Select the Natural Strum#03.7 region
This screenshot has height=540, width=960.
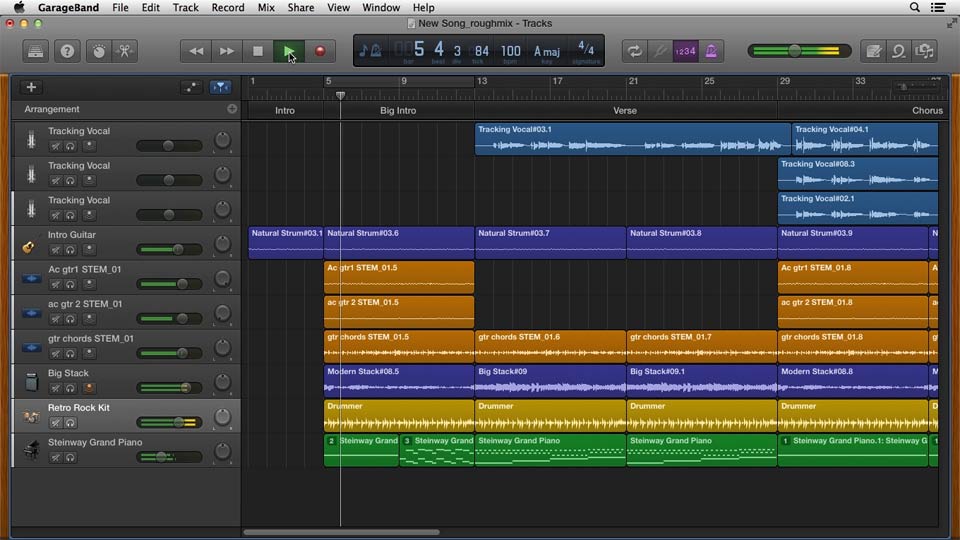[550, 242]
